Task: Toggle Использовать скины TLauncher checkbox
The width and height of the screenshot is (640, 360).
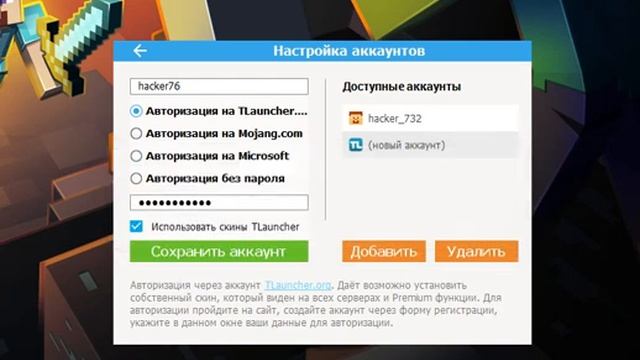Action: pyautogui.click(x=136, y=227)
